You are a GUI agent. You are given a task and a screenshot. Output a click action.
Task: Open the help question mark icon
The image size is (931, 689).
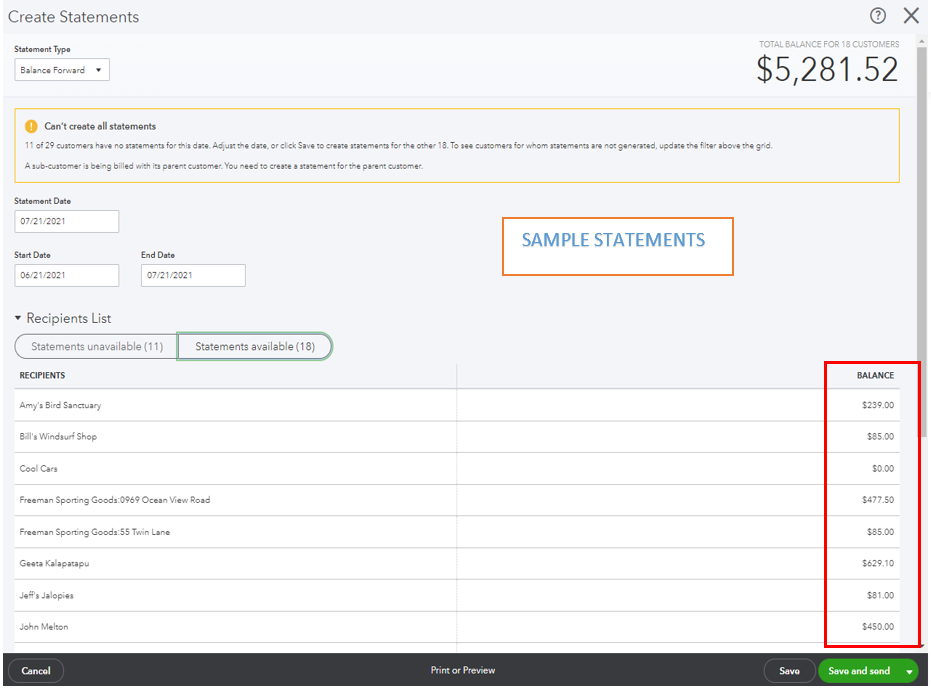[x=878, y=15]
